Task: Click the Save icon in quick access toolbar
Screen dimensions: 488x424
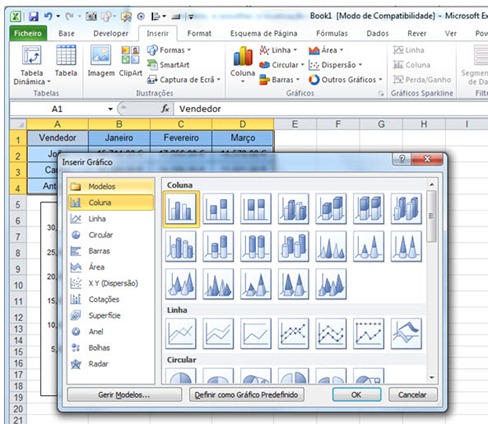Action: (33, 16)
